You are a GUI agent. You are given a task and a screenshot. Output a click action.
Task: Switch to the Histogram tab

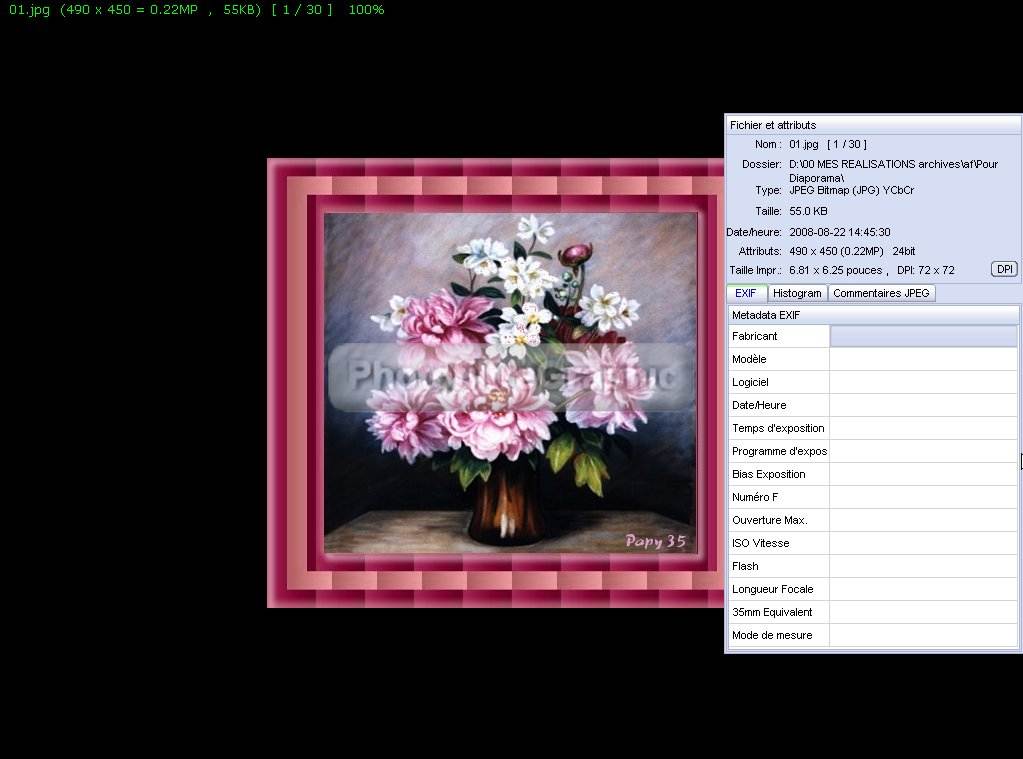click(797, 293)
